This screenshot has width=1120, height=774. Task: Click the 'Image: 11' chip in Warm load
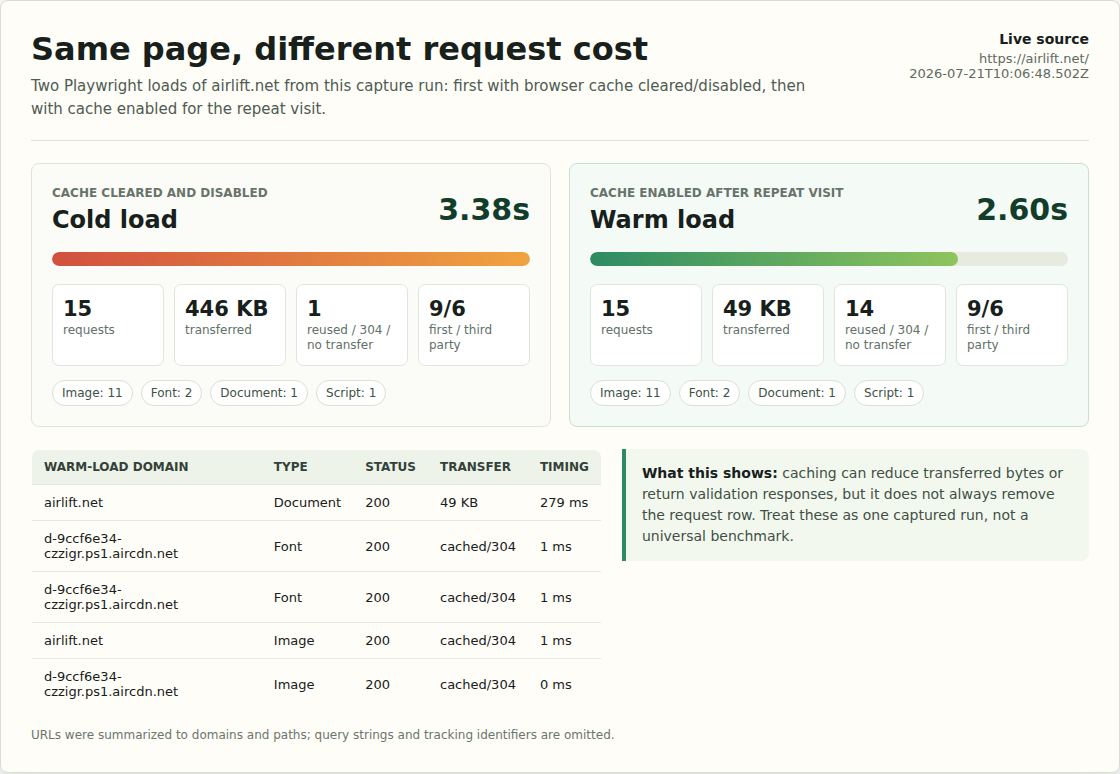630,393
